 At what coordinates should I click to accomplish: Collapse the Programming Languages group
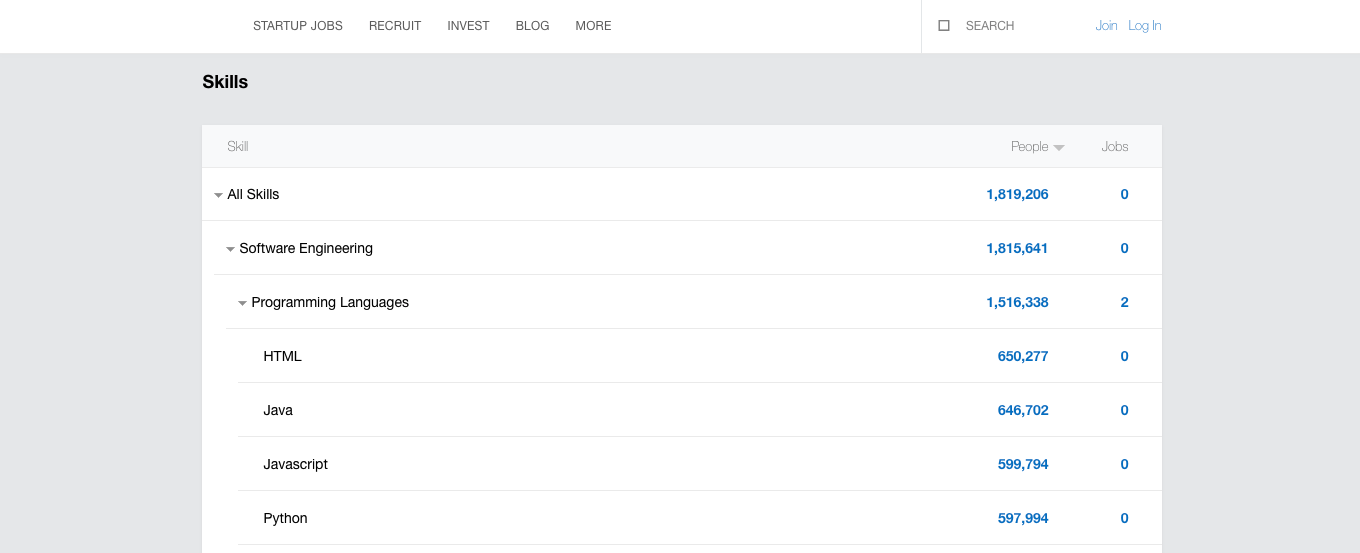tap(242, 303)
